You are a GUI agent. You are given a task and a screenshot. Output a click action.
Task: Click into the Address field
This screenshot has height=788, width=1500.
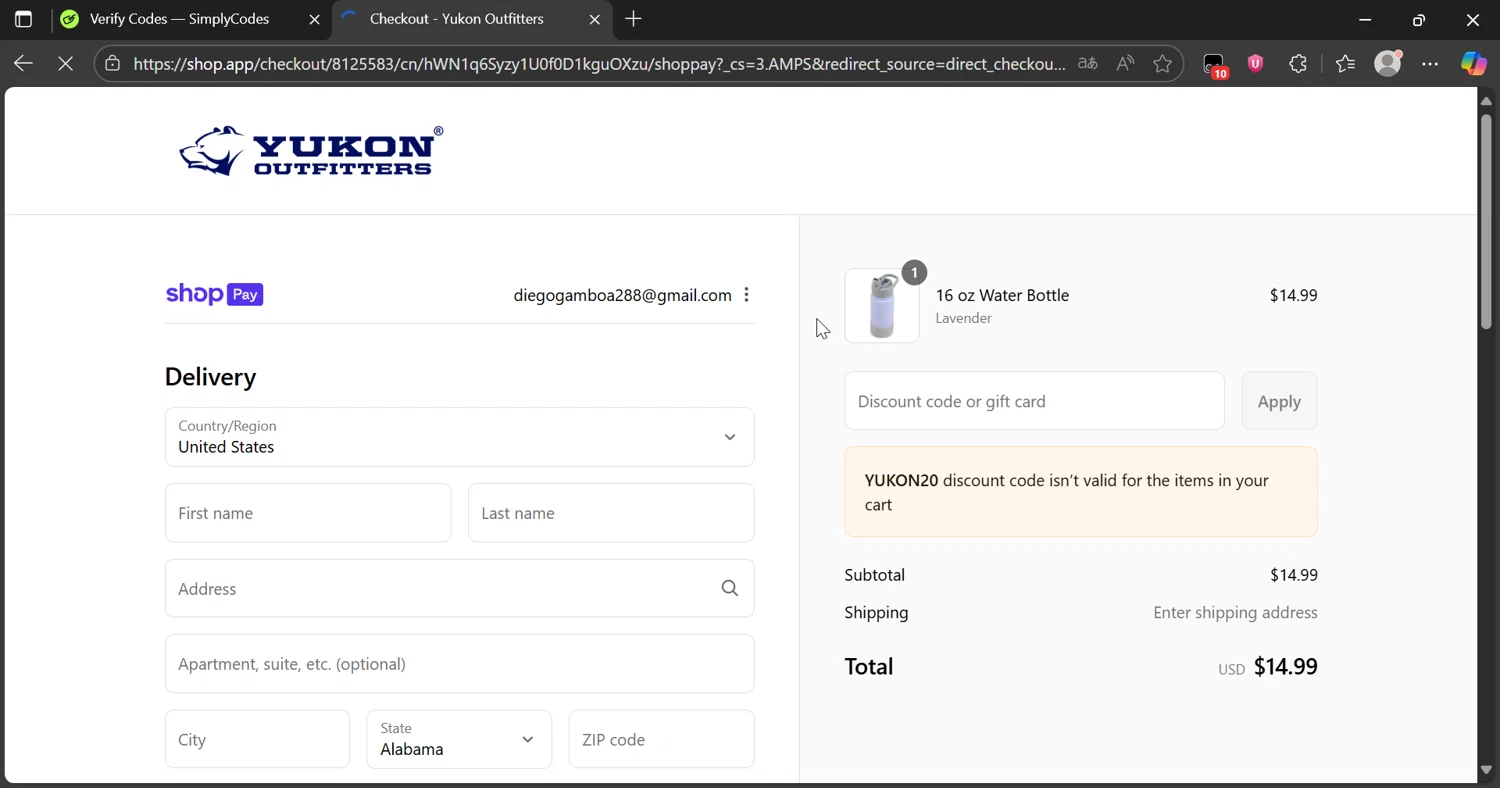459,588
